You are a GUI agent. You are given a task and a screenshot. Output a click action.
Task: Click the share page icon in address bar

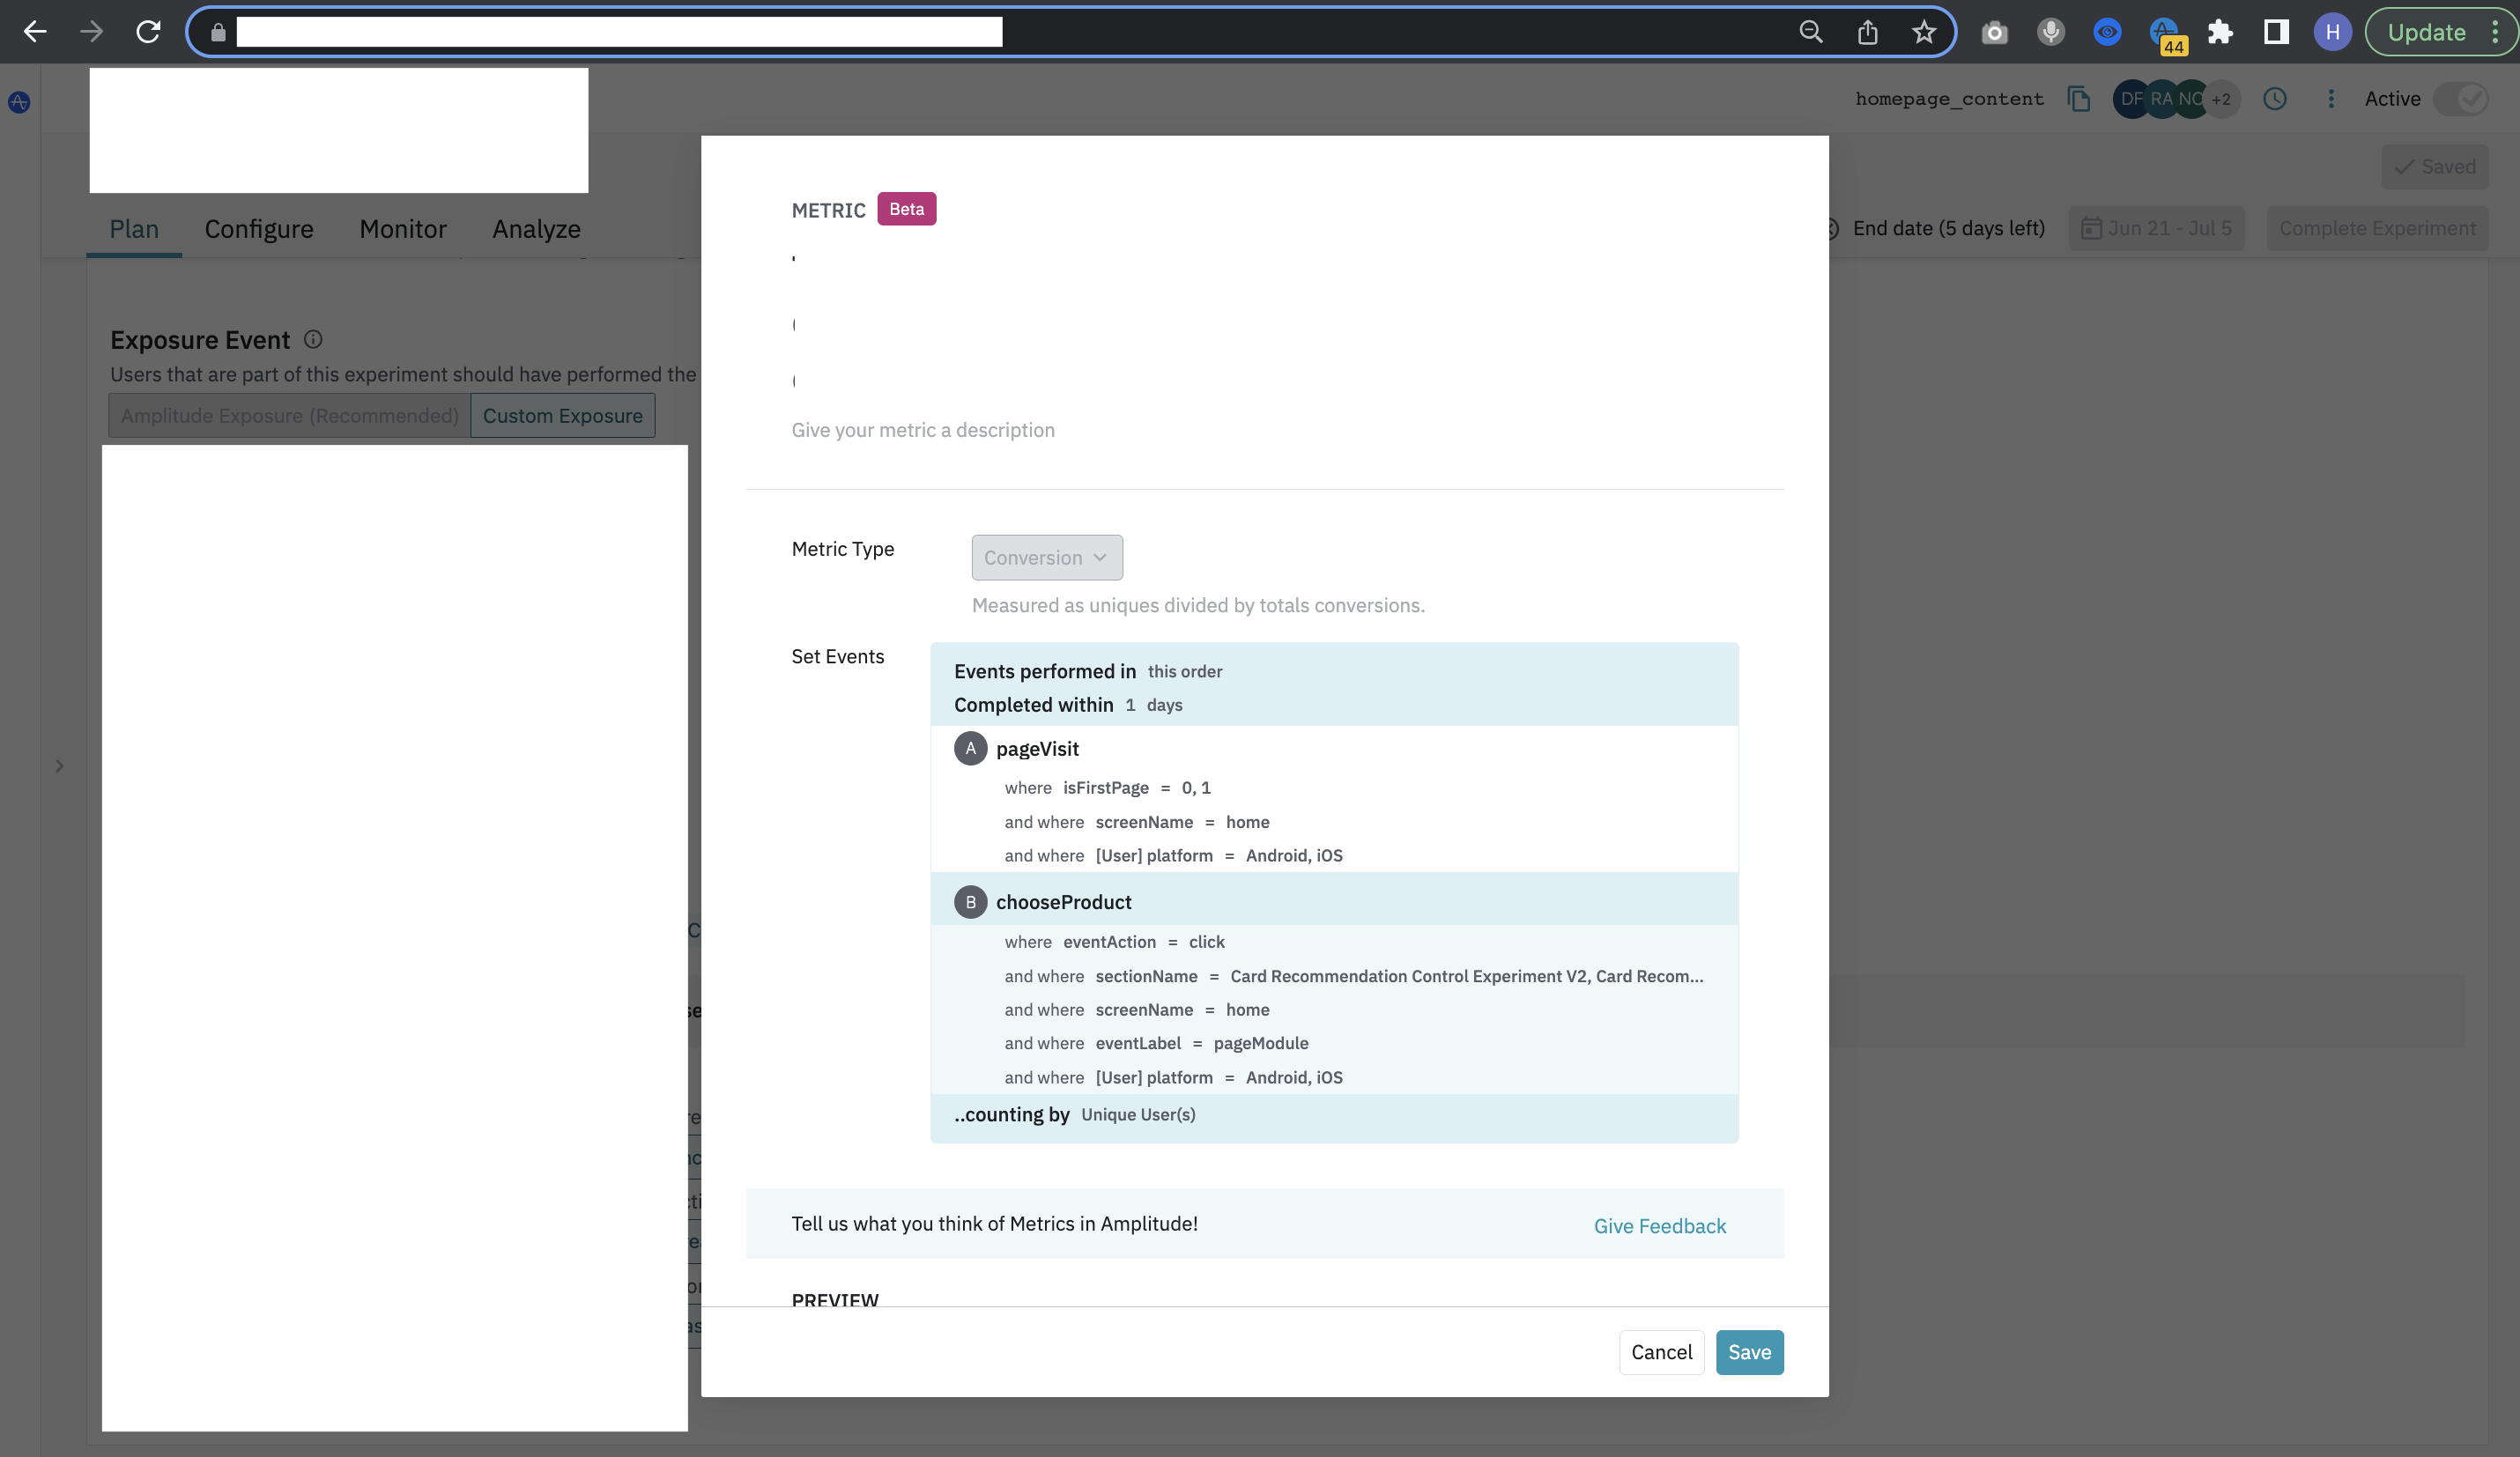coord(1867,32)
